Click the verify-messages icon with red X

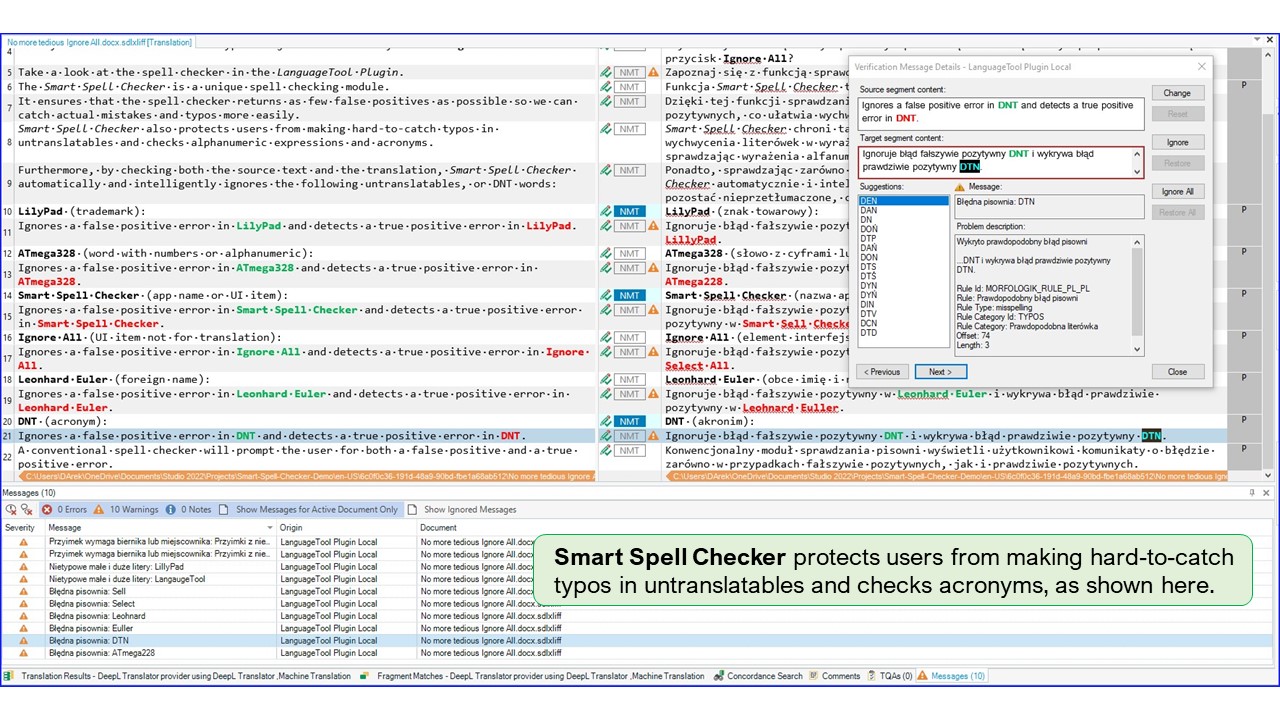(x=11, y=509)
